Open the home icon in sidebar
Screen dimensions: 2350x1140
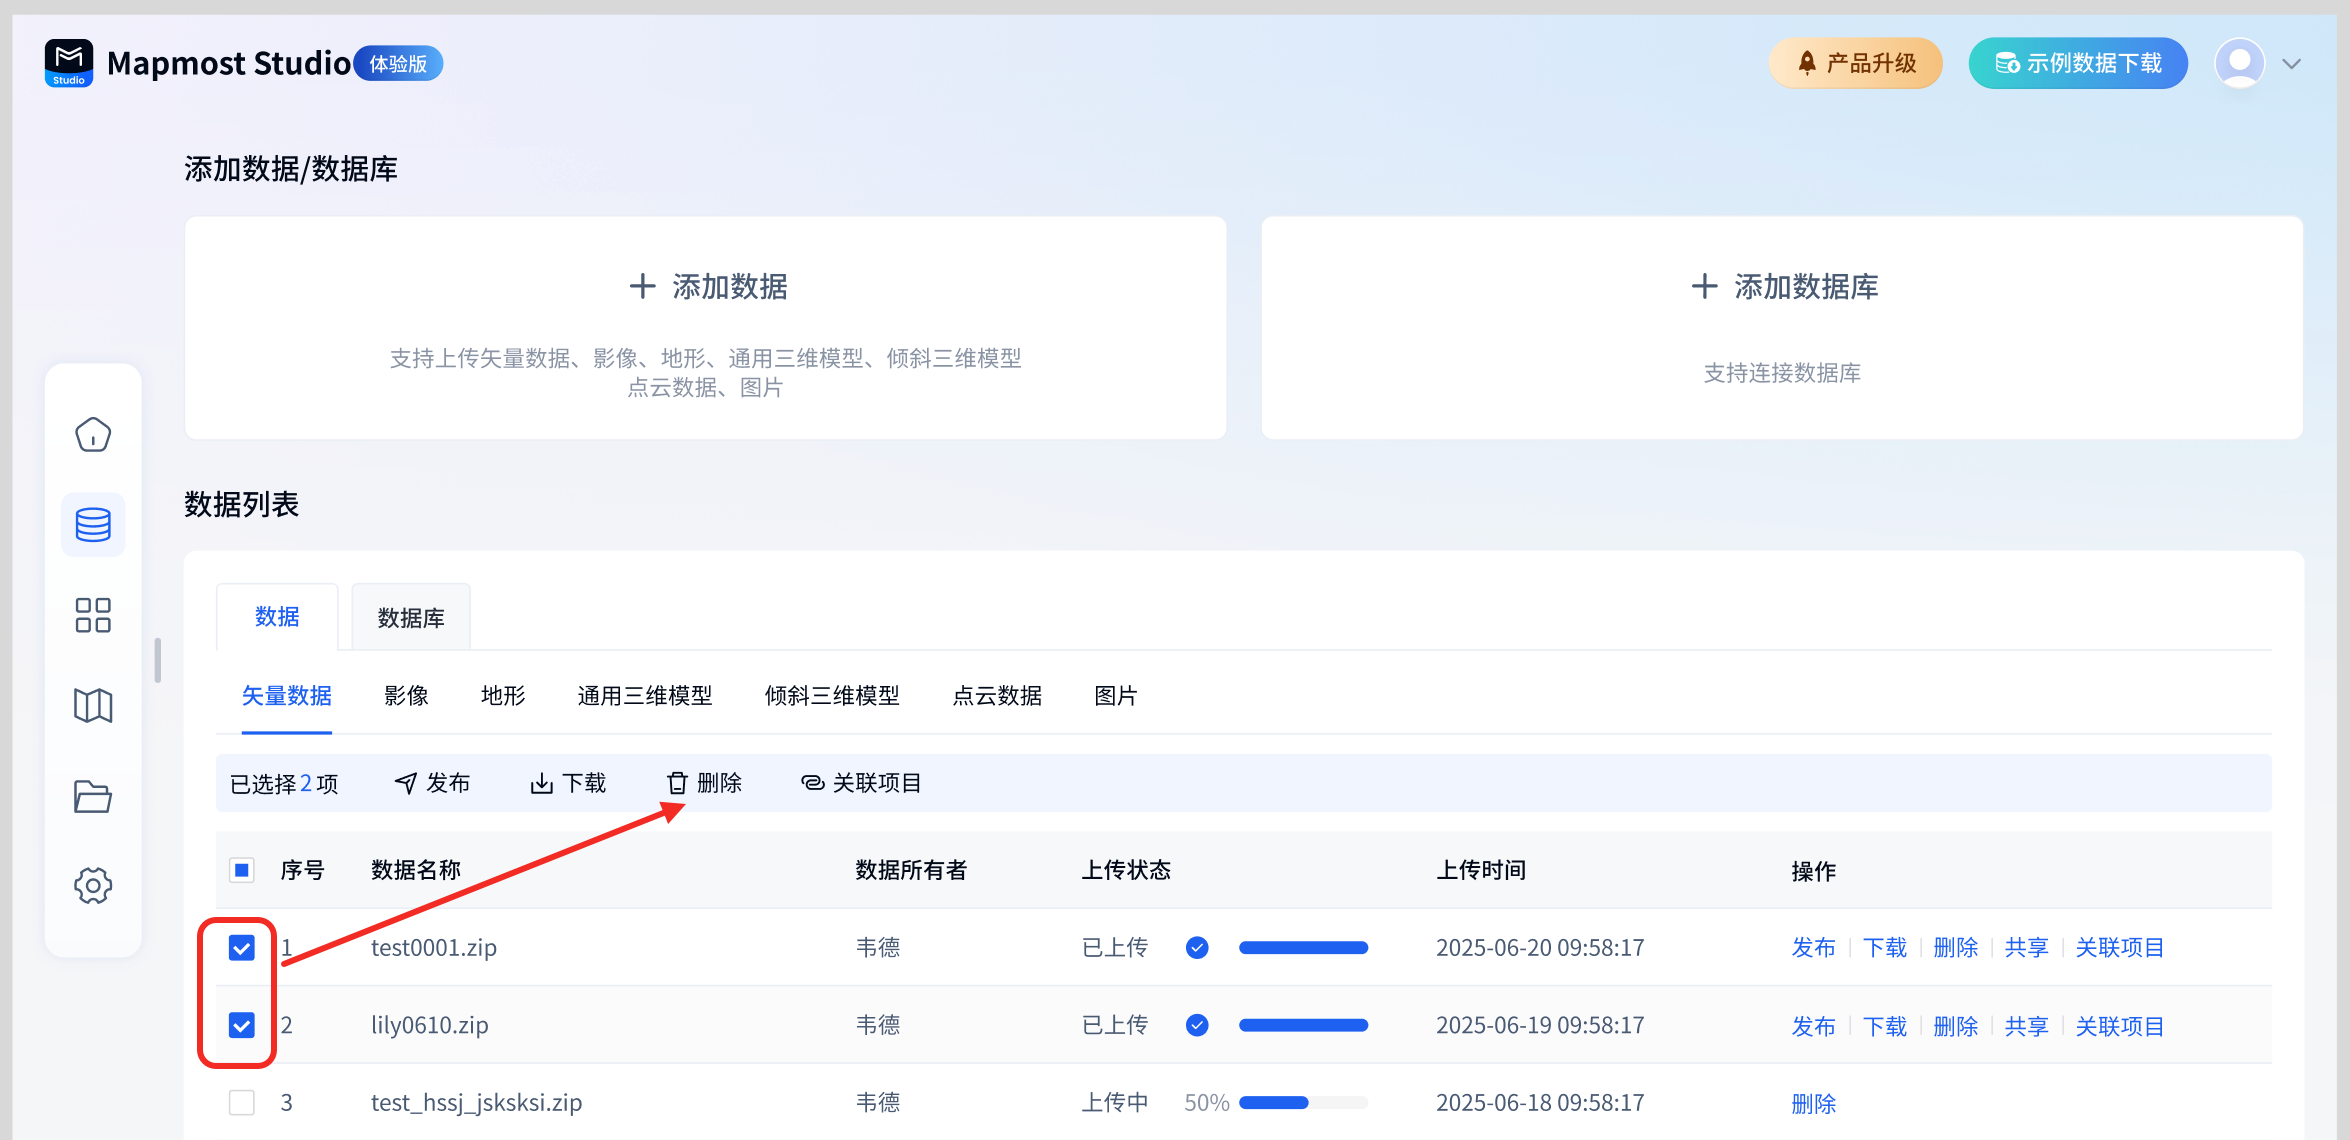[93, 435]
